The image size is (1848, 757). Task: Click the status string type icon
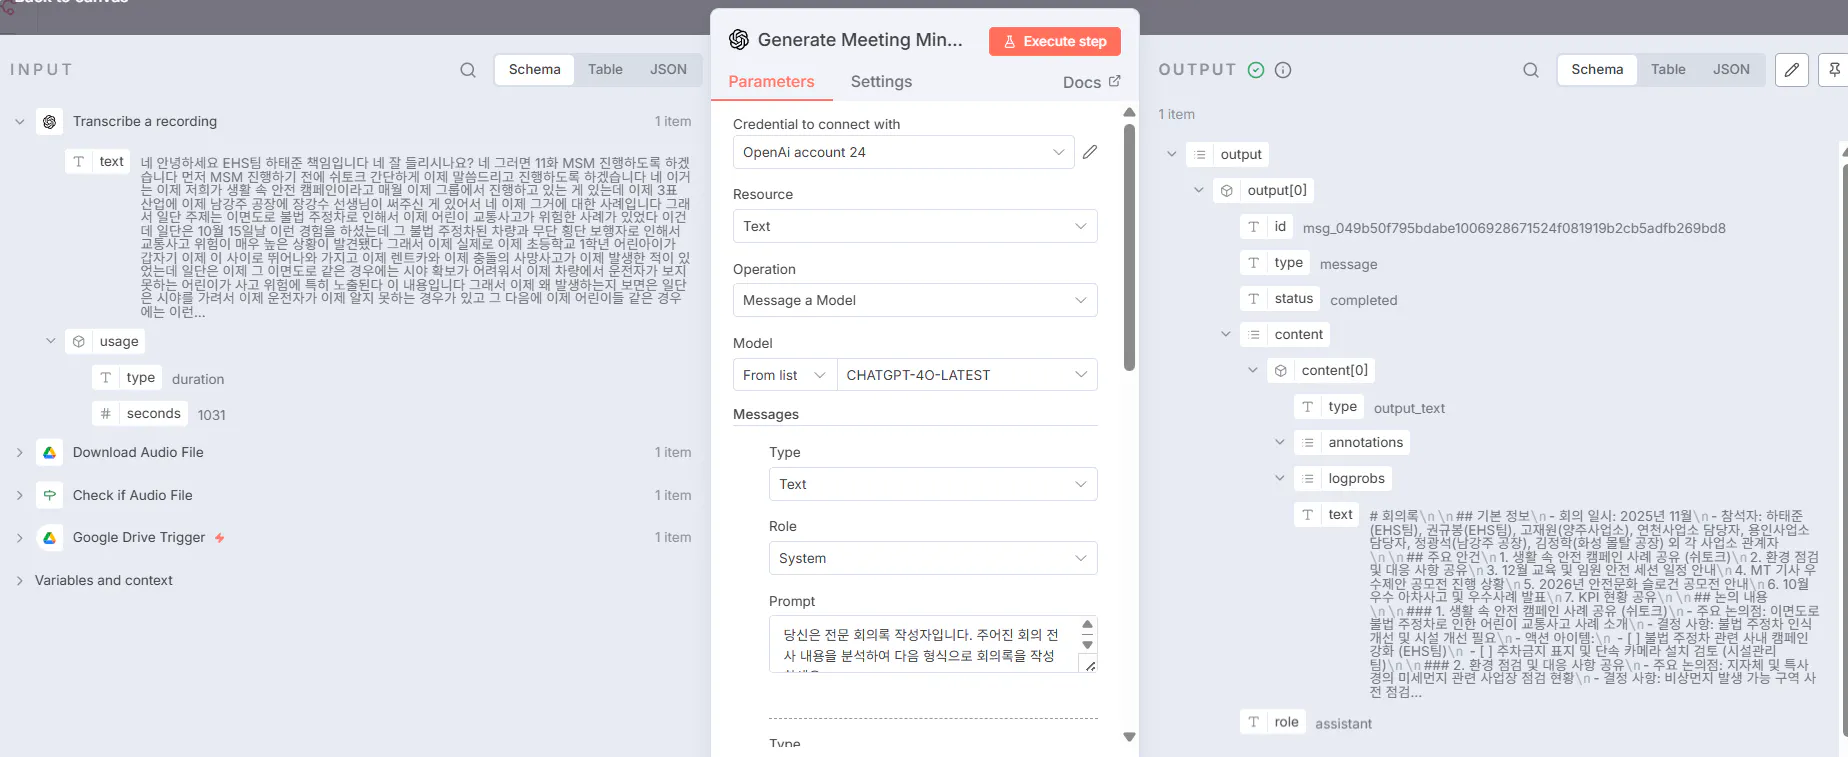(x=1253, y=299)
